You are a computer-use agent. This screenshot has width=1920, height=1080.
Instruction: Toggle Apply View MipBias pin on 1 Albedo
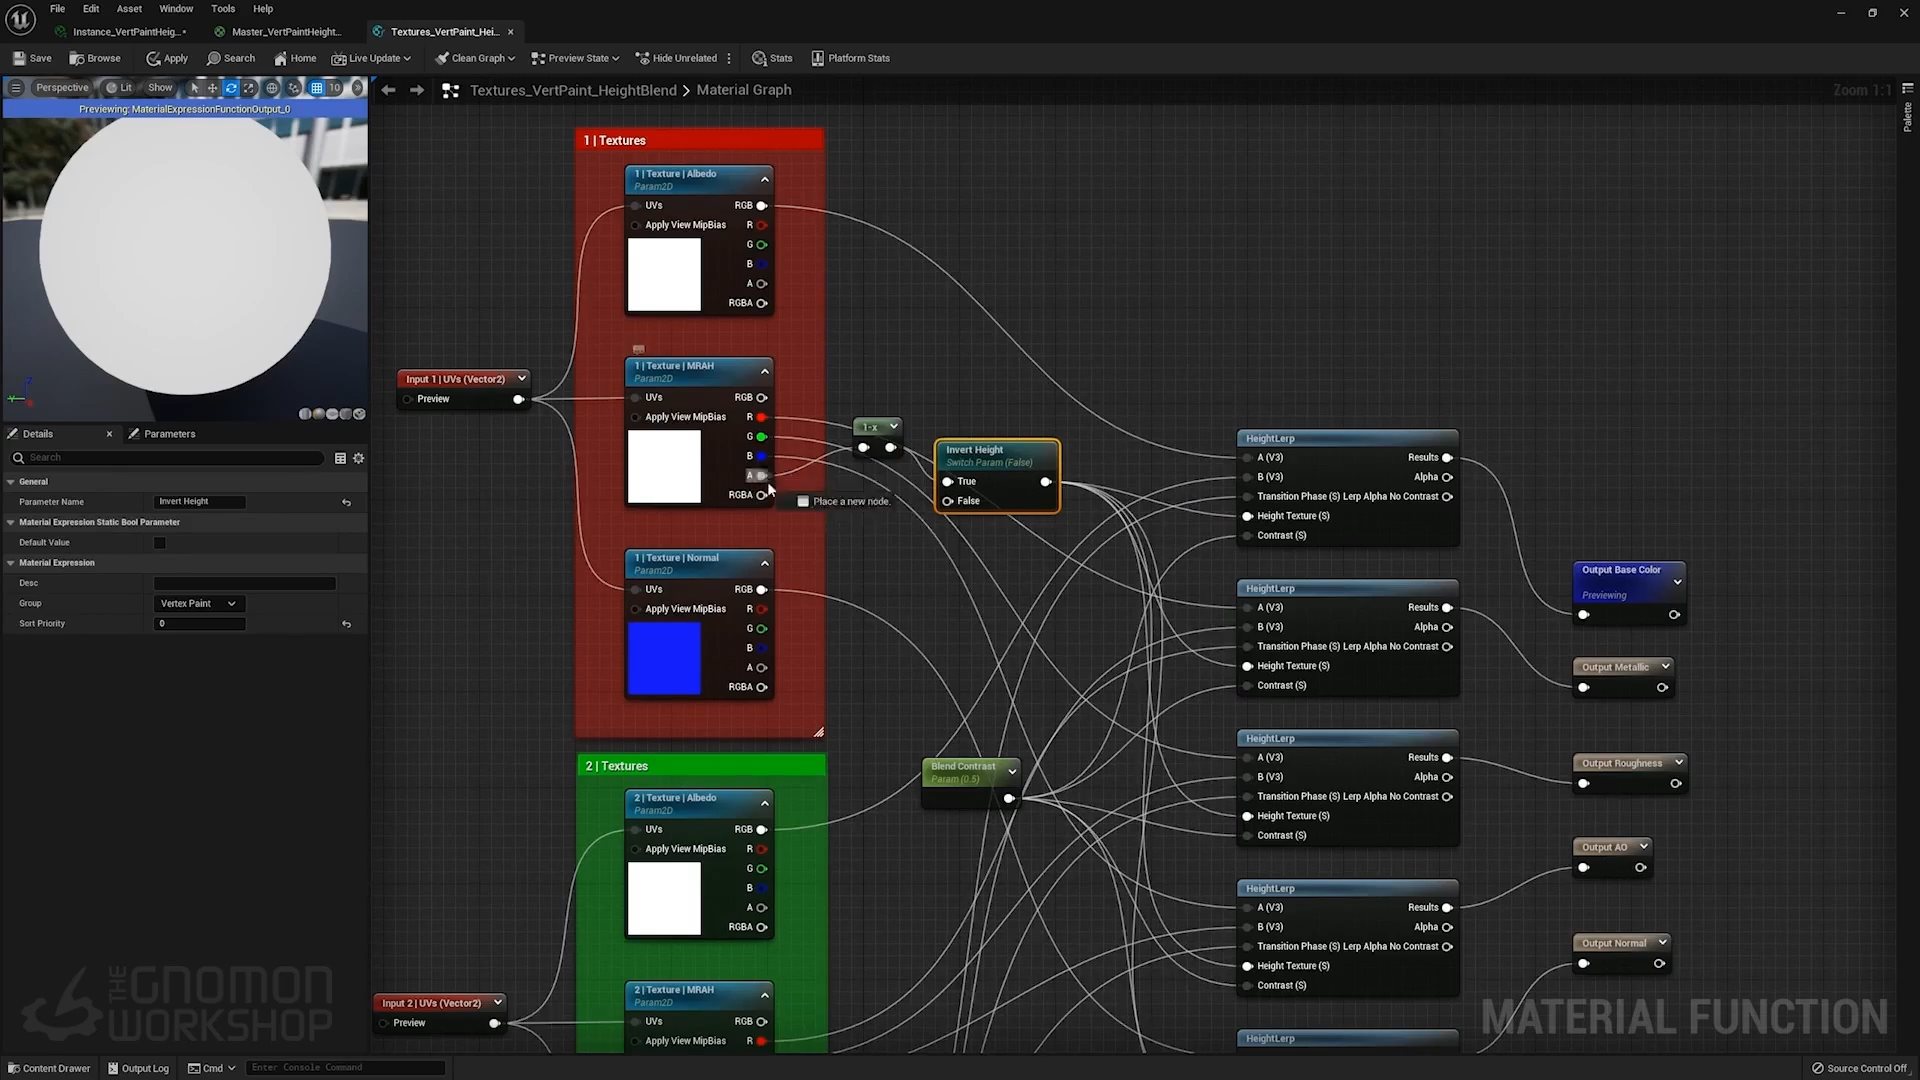636,225
